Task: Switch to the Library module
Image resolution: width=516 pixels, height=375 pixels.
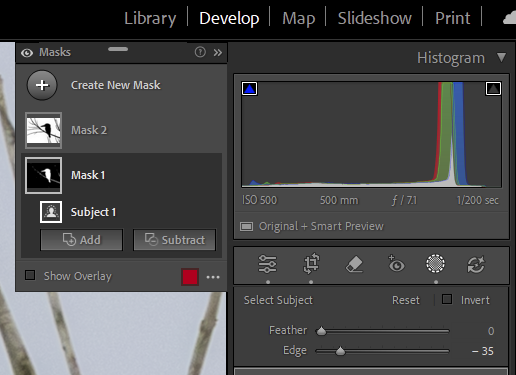Action: (x=150, y=18)
